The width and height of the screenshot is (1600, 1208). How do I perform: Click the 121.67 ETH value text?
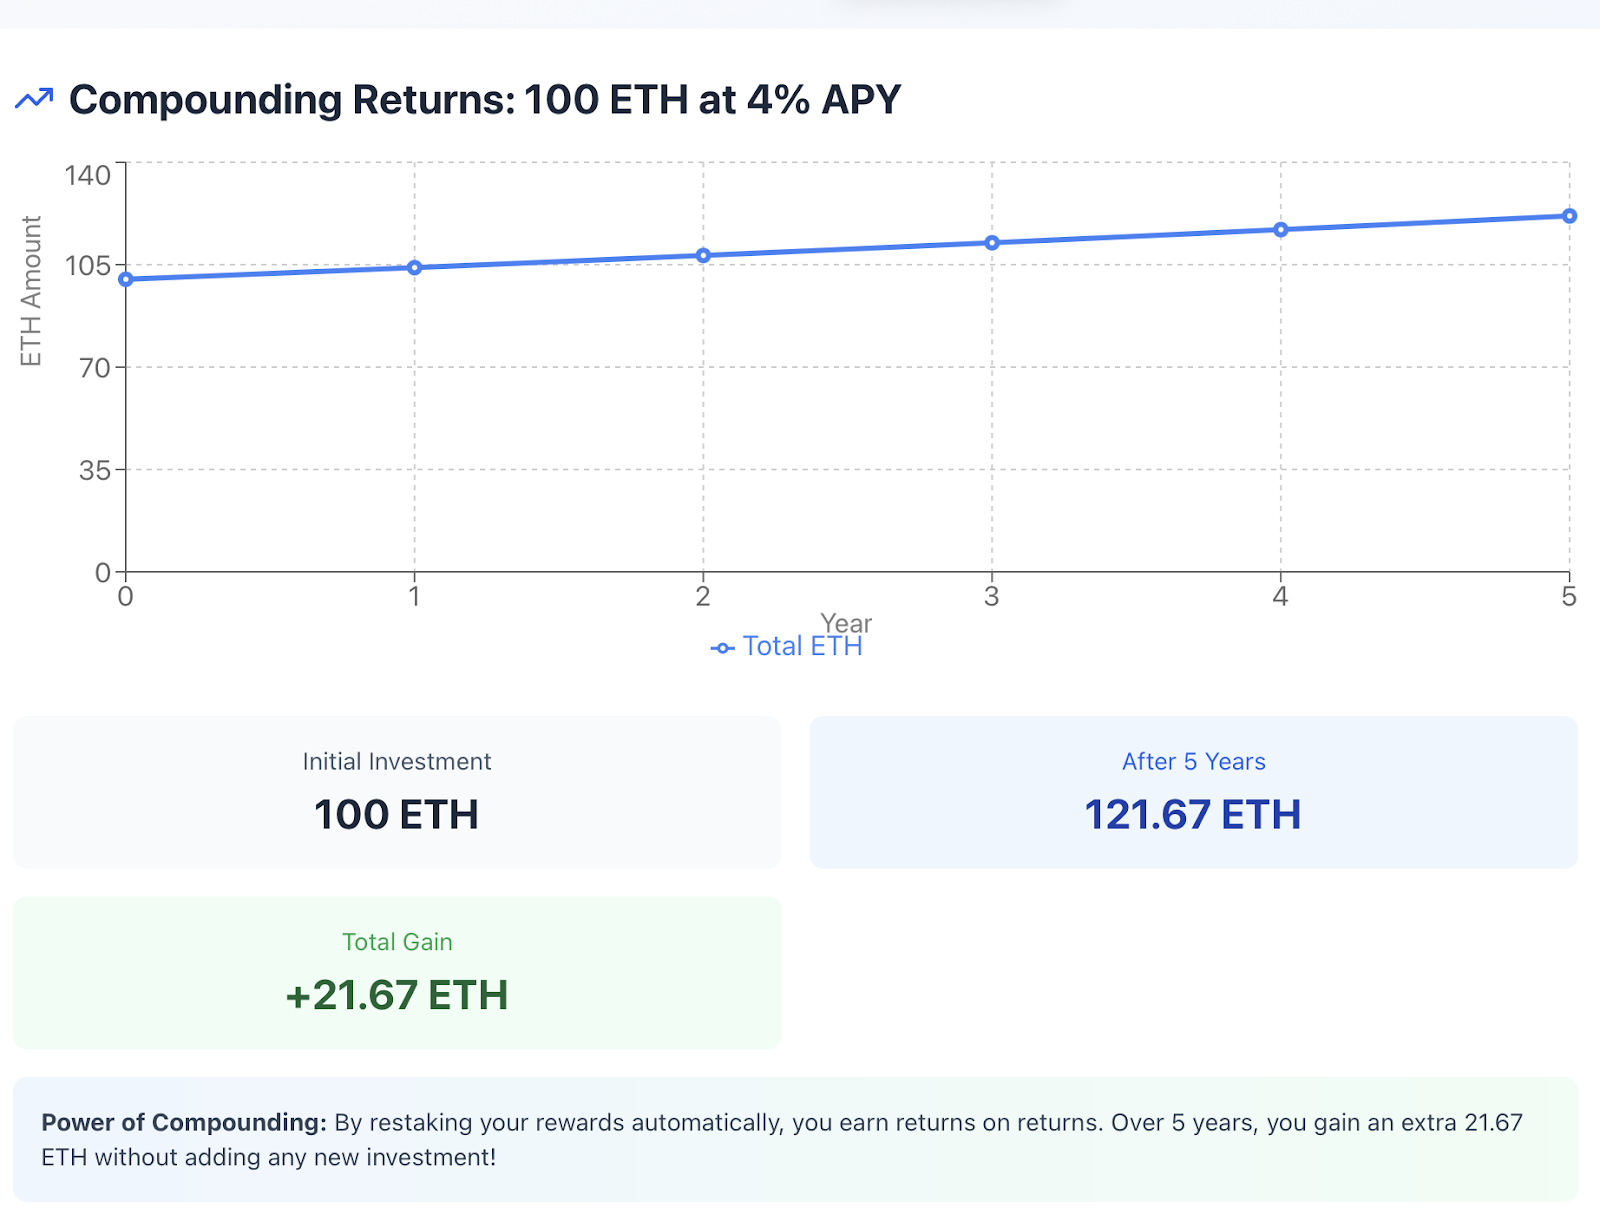(1193, 815)
